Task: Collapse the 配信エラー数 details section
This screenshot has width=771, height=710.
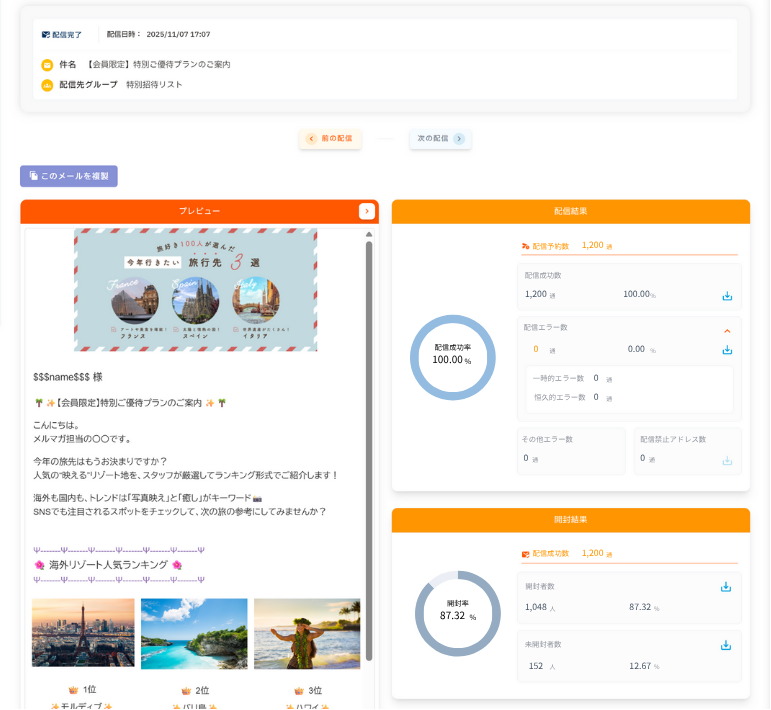Action: (727, 330)
